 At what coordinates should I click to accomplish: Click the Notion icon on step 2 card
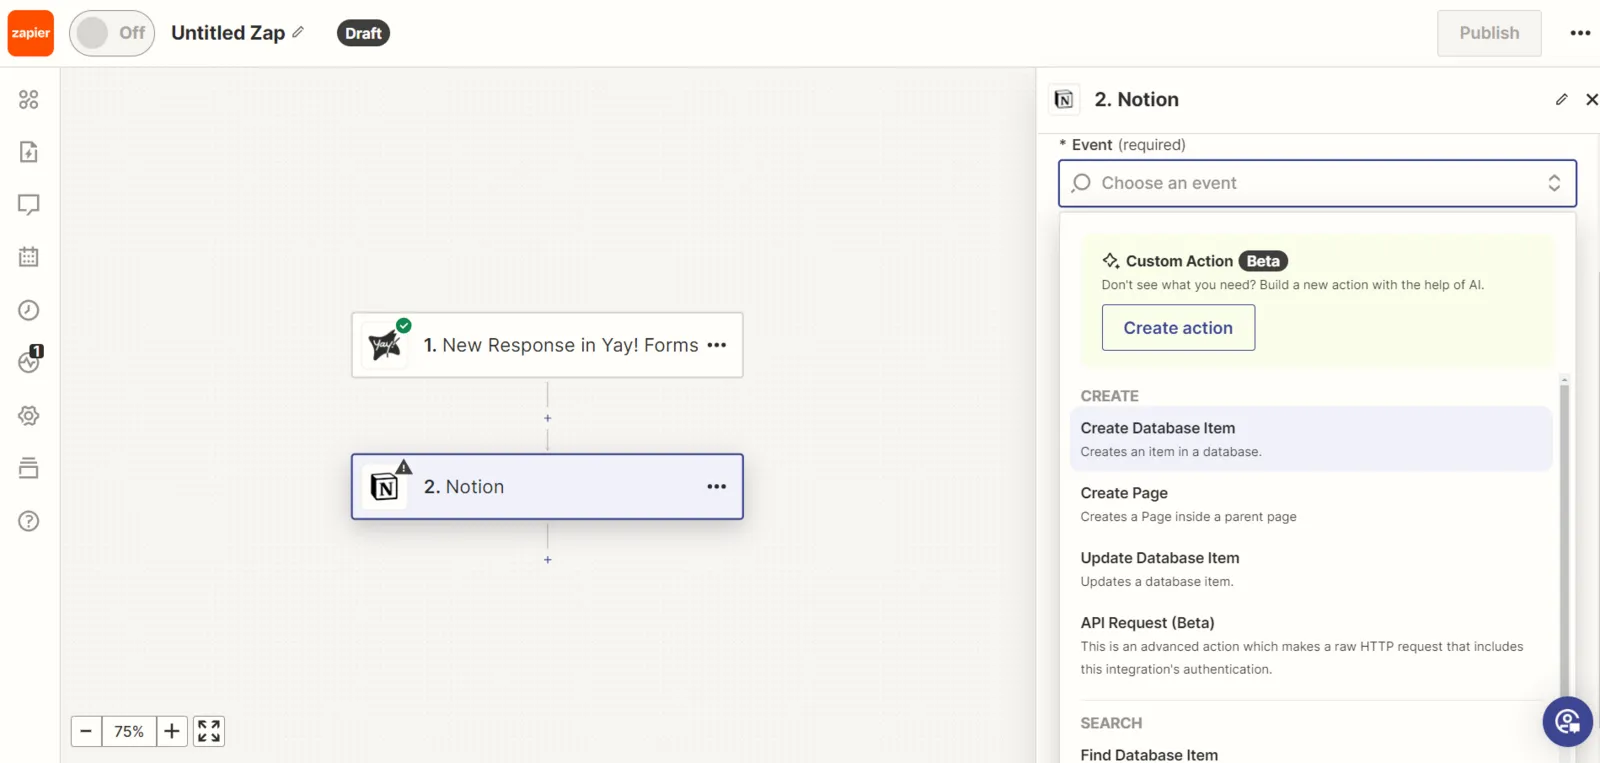coord(385,487)
